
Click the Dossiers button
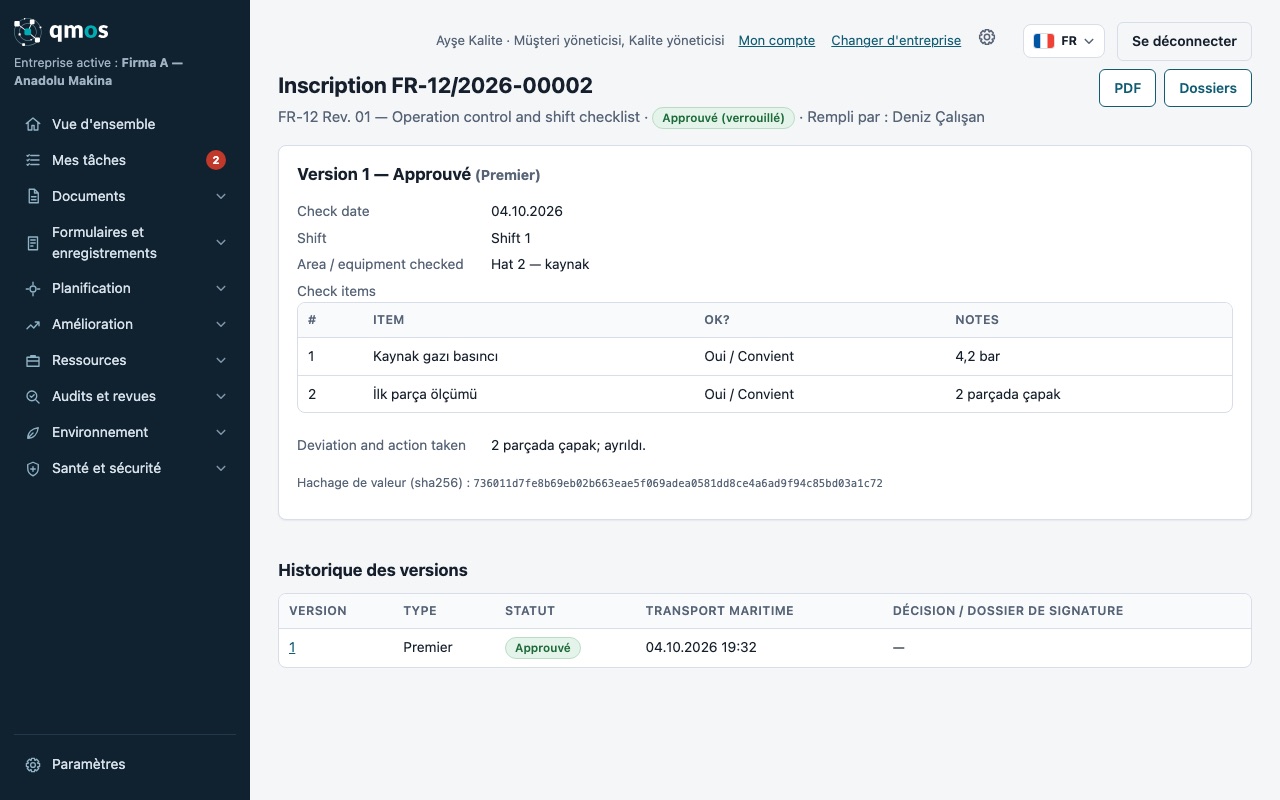[x=1208, y=88]
